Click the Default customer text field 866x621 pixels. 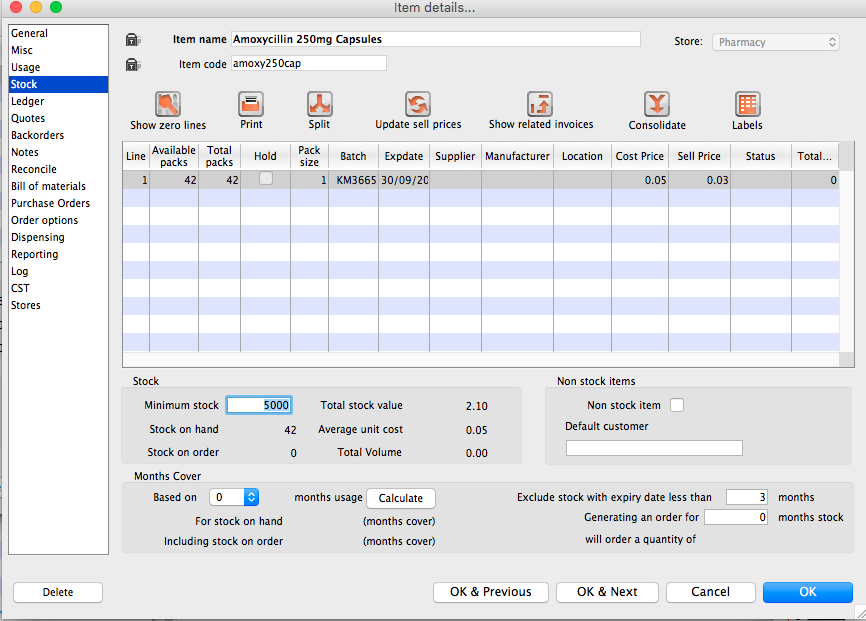coord(654,448)
